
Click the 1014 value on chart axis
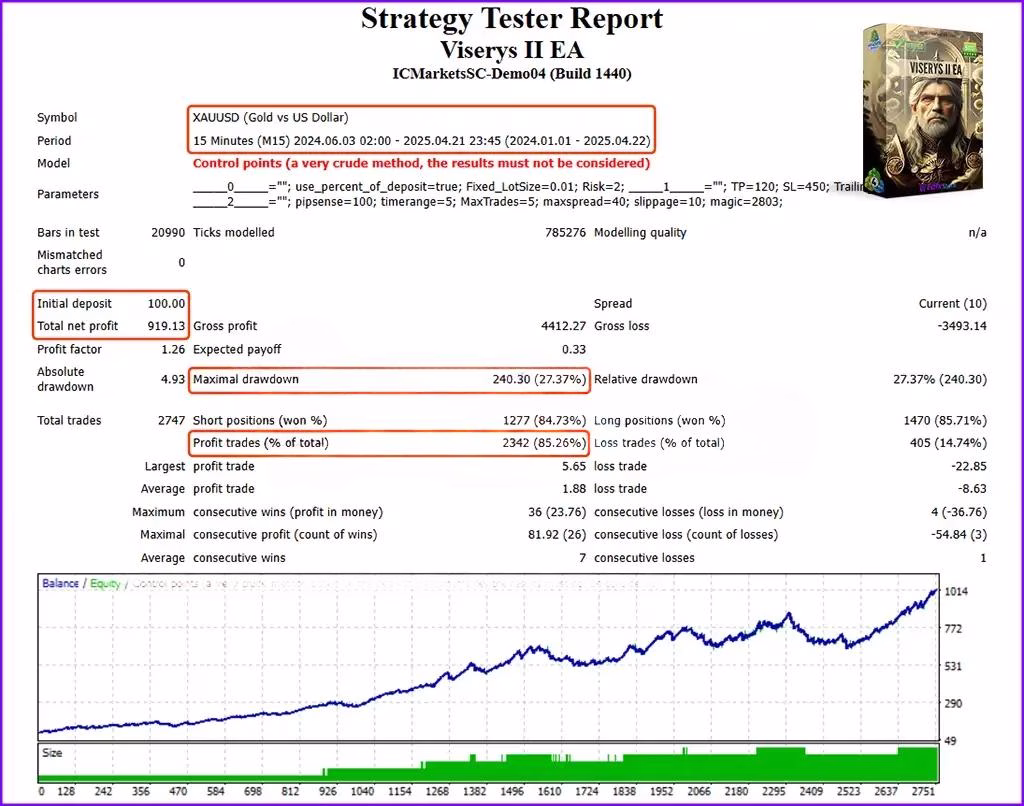tap(956, 592)
